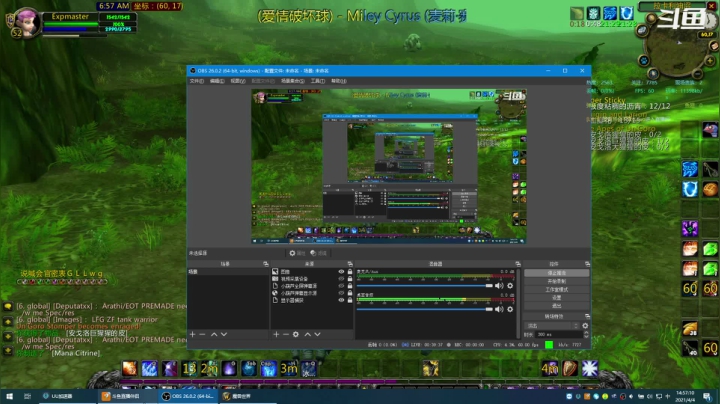Click the 3m cooldown spell on action bar
This screenshot has height=404, width=720.
pos(289,368)
